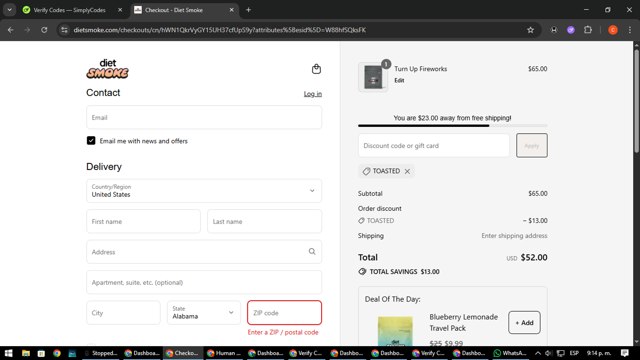Open the WhatsApp taskbar app
Screen dimensions: 640x360
(x=510, y=353)
